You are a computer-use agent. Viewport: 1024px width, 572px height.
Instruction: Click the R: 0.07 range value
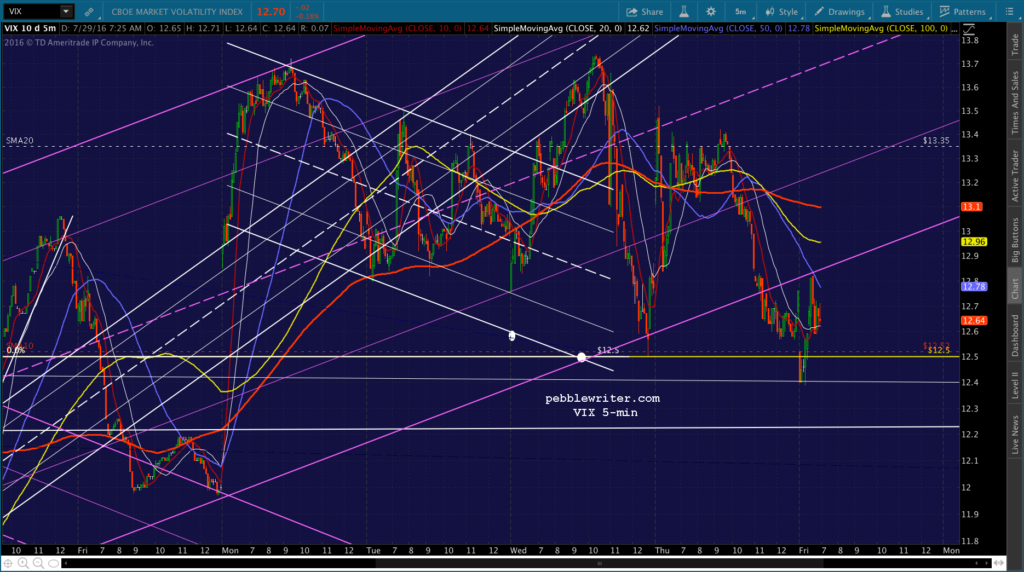pyautogui.click(x=315, y=29)
